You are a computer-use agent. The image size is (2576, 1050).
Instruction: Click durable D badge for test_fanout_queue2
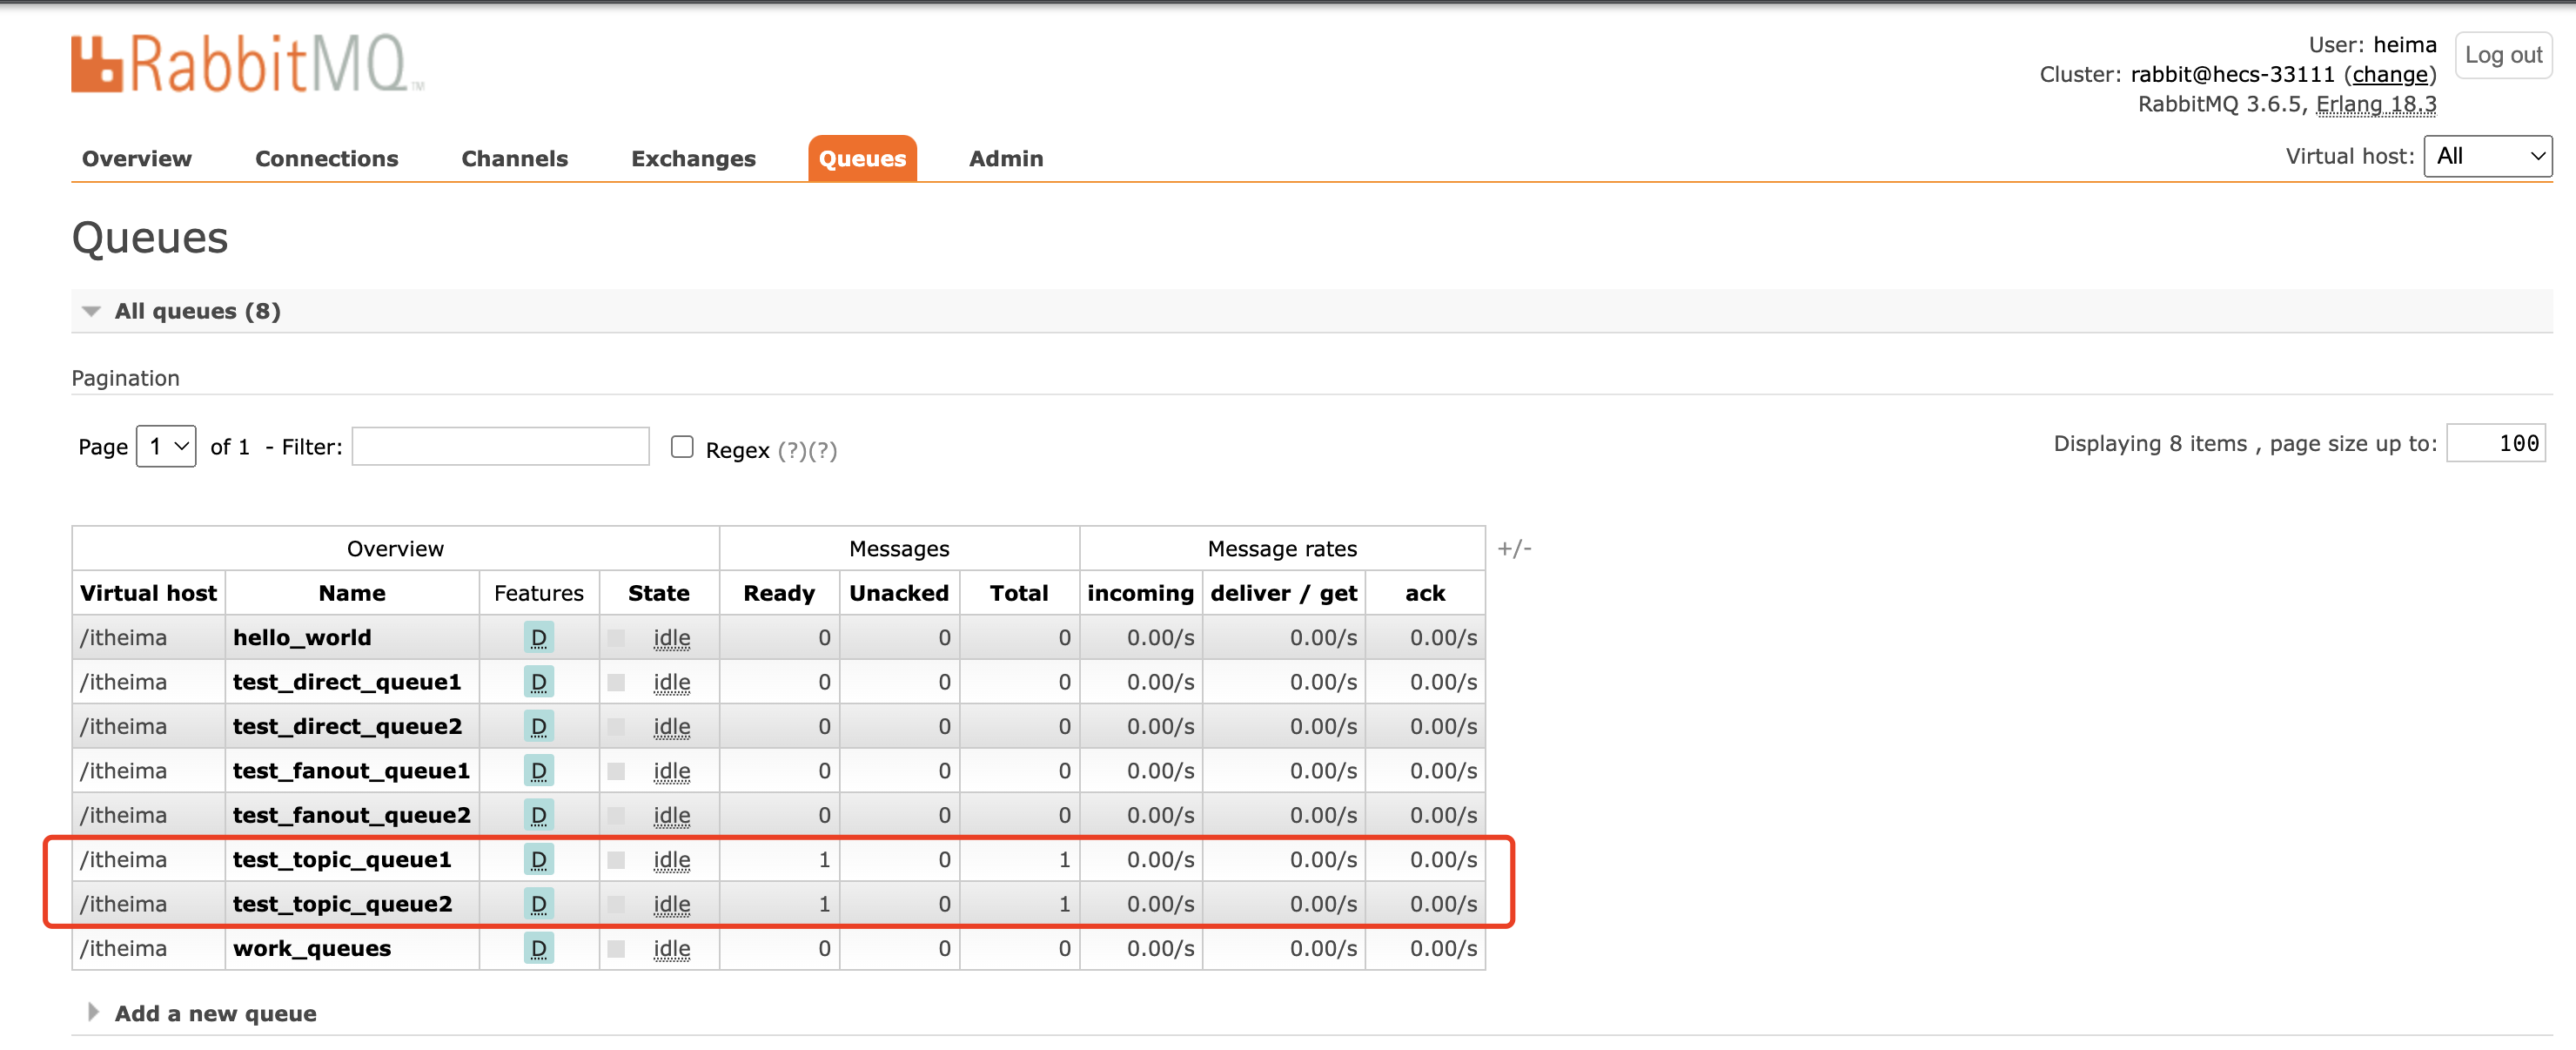538,815
